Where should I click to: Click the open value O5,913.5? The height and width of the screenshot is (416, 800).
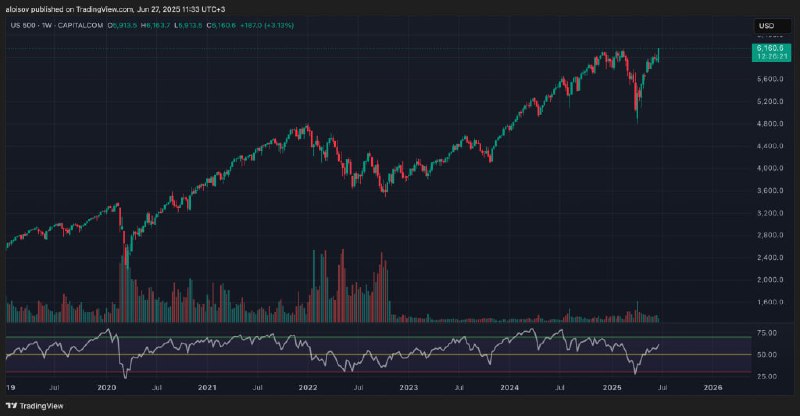tap(122, 25)
